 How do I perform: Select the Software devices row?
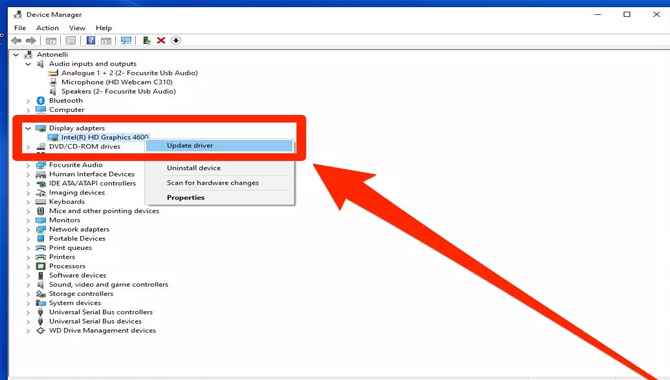click(77, 275)
